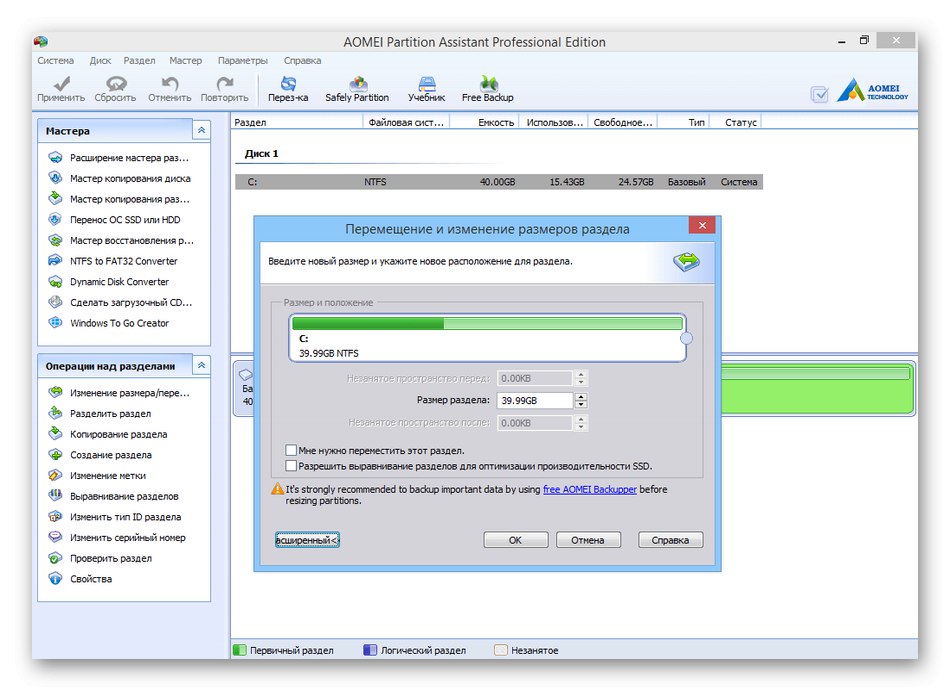Screen dimensions: 950x691
Task: Click the Применить (Apply) checkmark icon
Action: pyautogui.click(x=61, y=83)
